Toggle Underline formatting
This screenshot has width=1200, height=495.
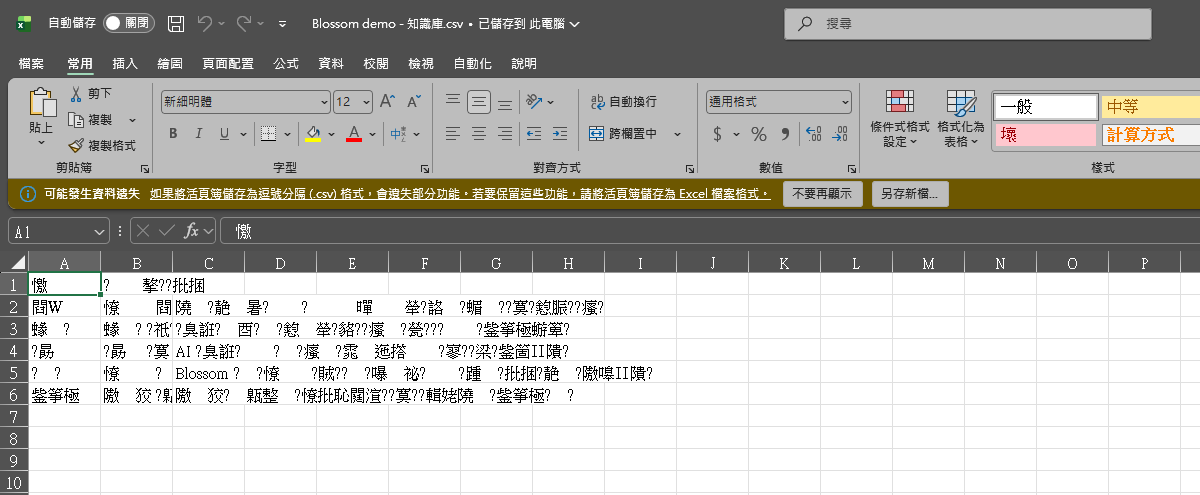click(224, 134)
